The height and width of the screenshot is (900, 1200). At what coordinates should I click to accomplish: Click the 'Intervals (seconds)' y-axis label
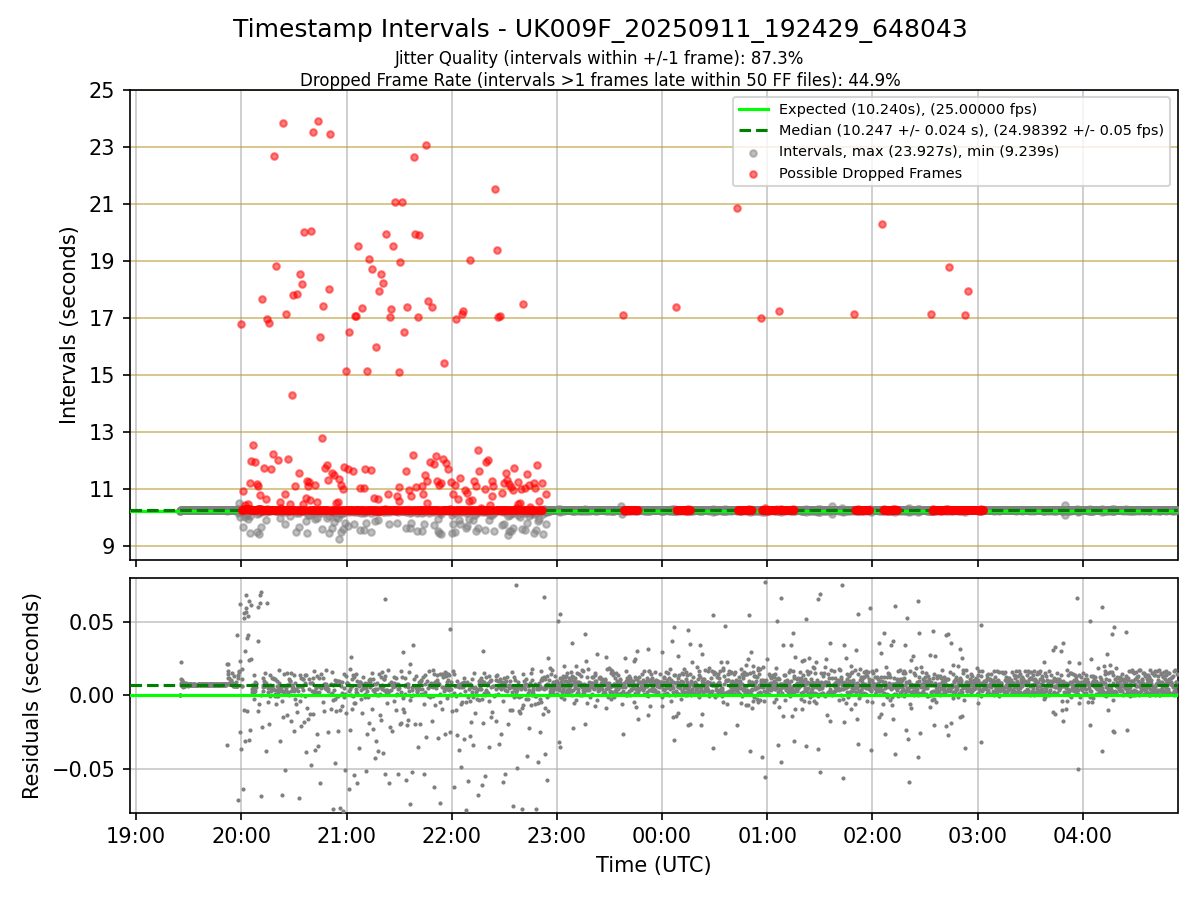coord(68,325)
